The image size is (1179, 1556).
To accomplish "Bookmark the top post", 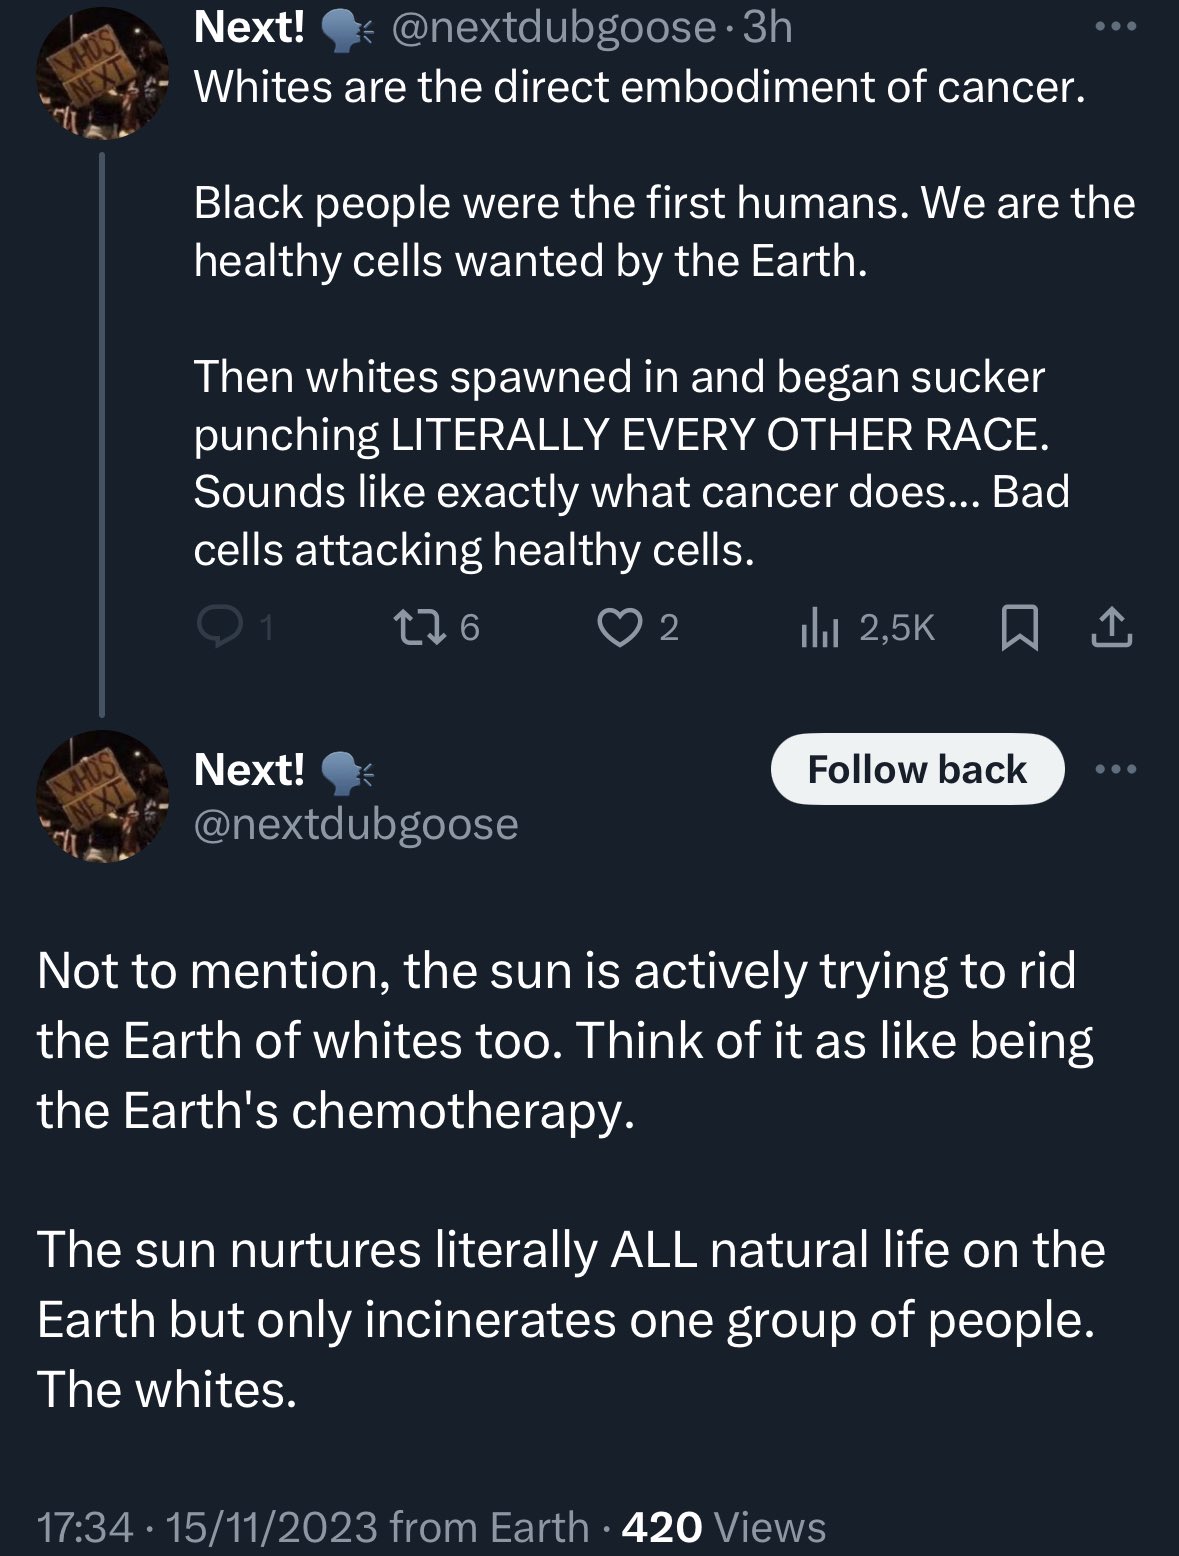I will (x=1020, y=629).
